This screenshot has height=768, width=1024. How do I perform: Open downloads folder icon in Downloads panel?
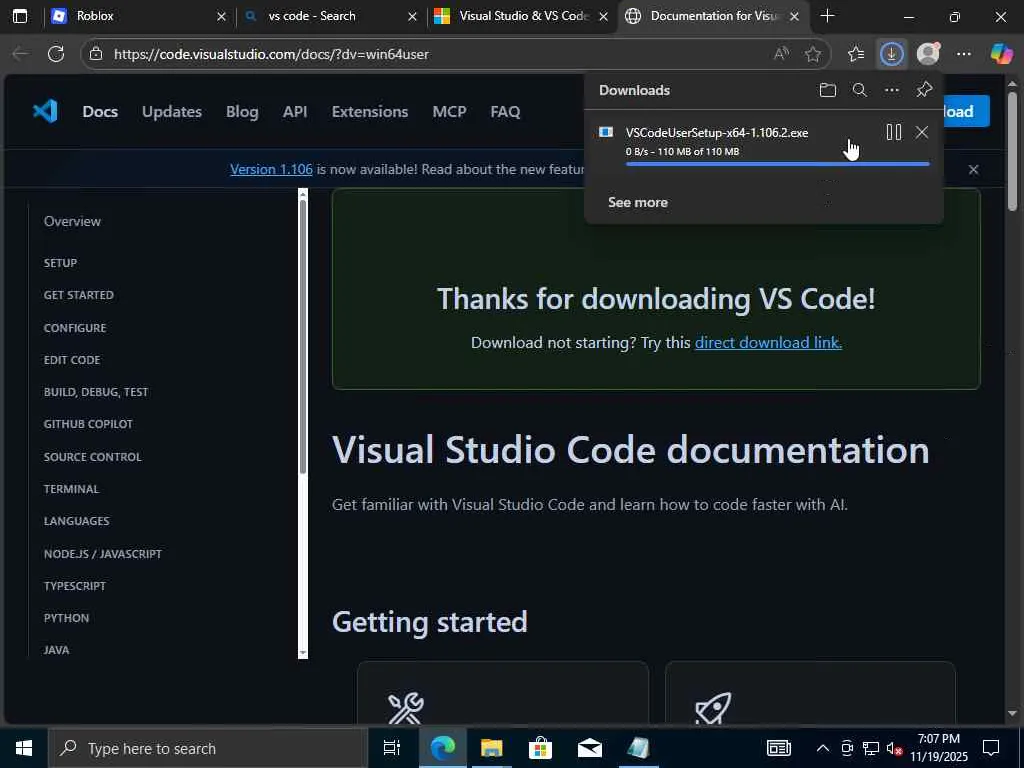coord(827,90)
